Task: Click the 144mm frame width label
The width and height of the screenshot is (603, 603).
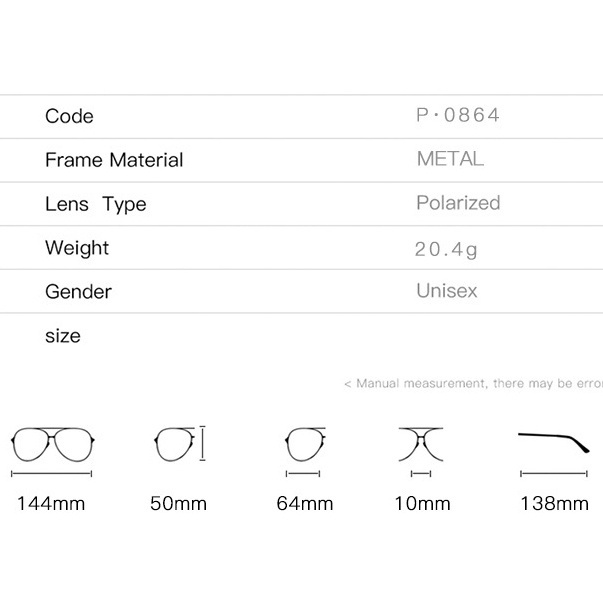Action: [x=51, y=503]
